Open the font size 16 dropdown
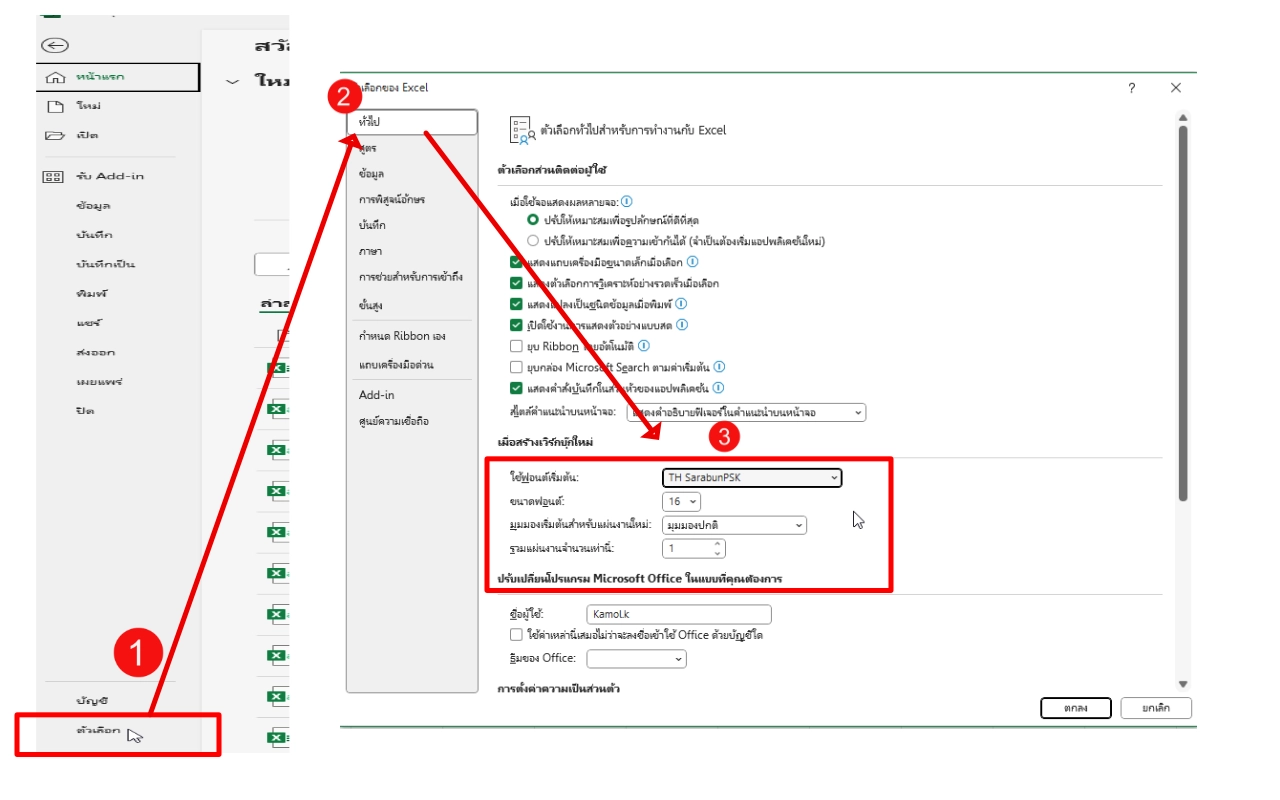This screenshot has width=1280, height=800. (681, 501)
